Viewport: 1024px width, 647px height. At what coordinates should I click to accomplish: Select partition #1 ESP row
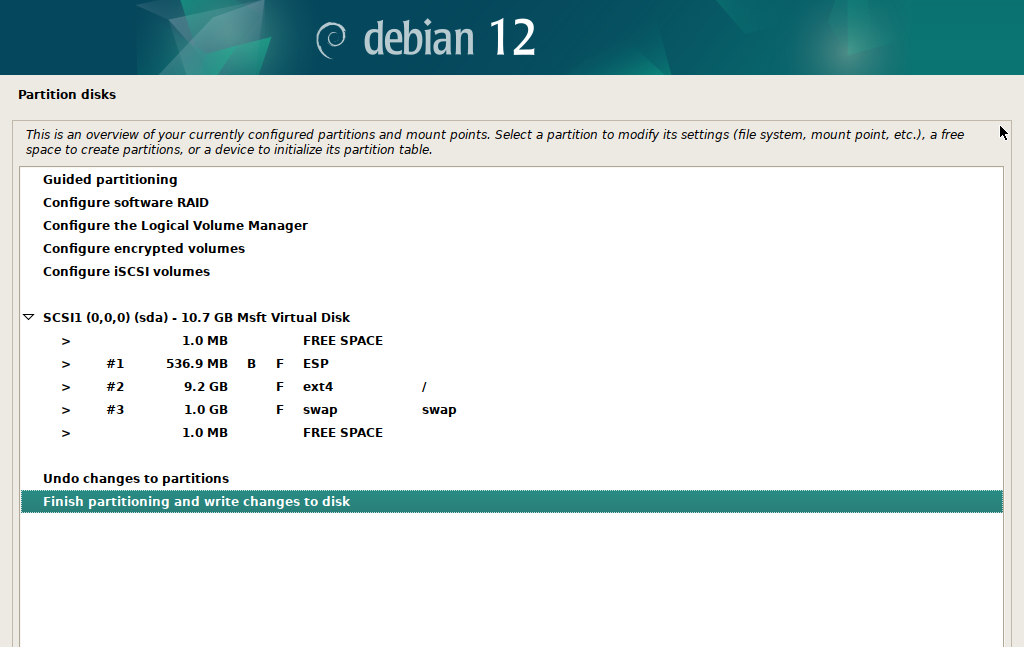511,364
